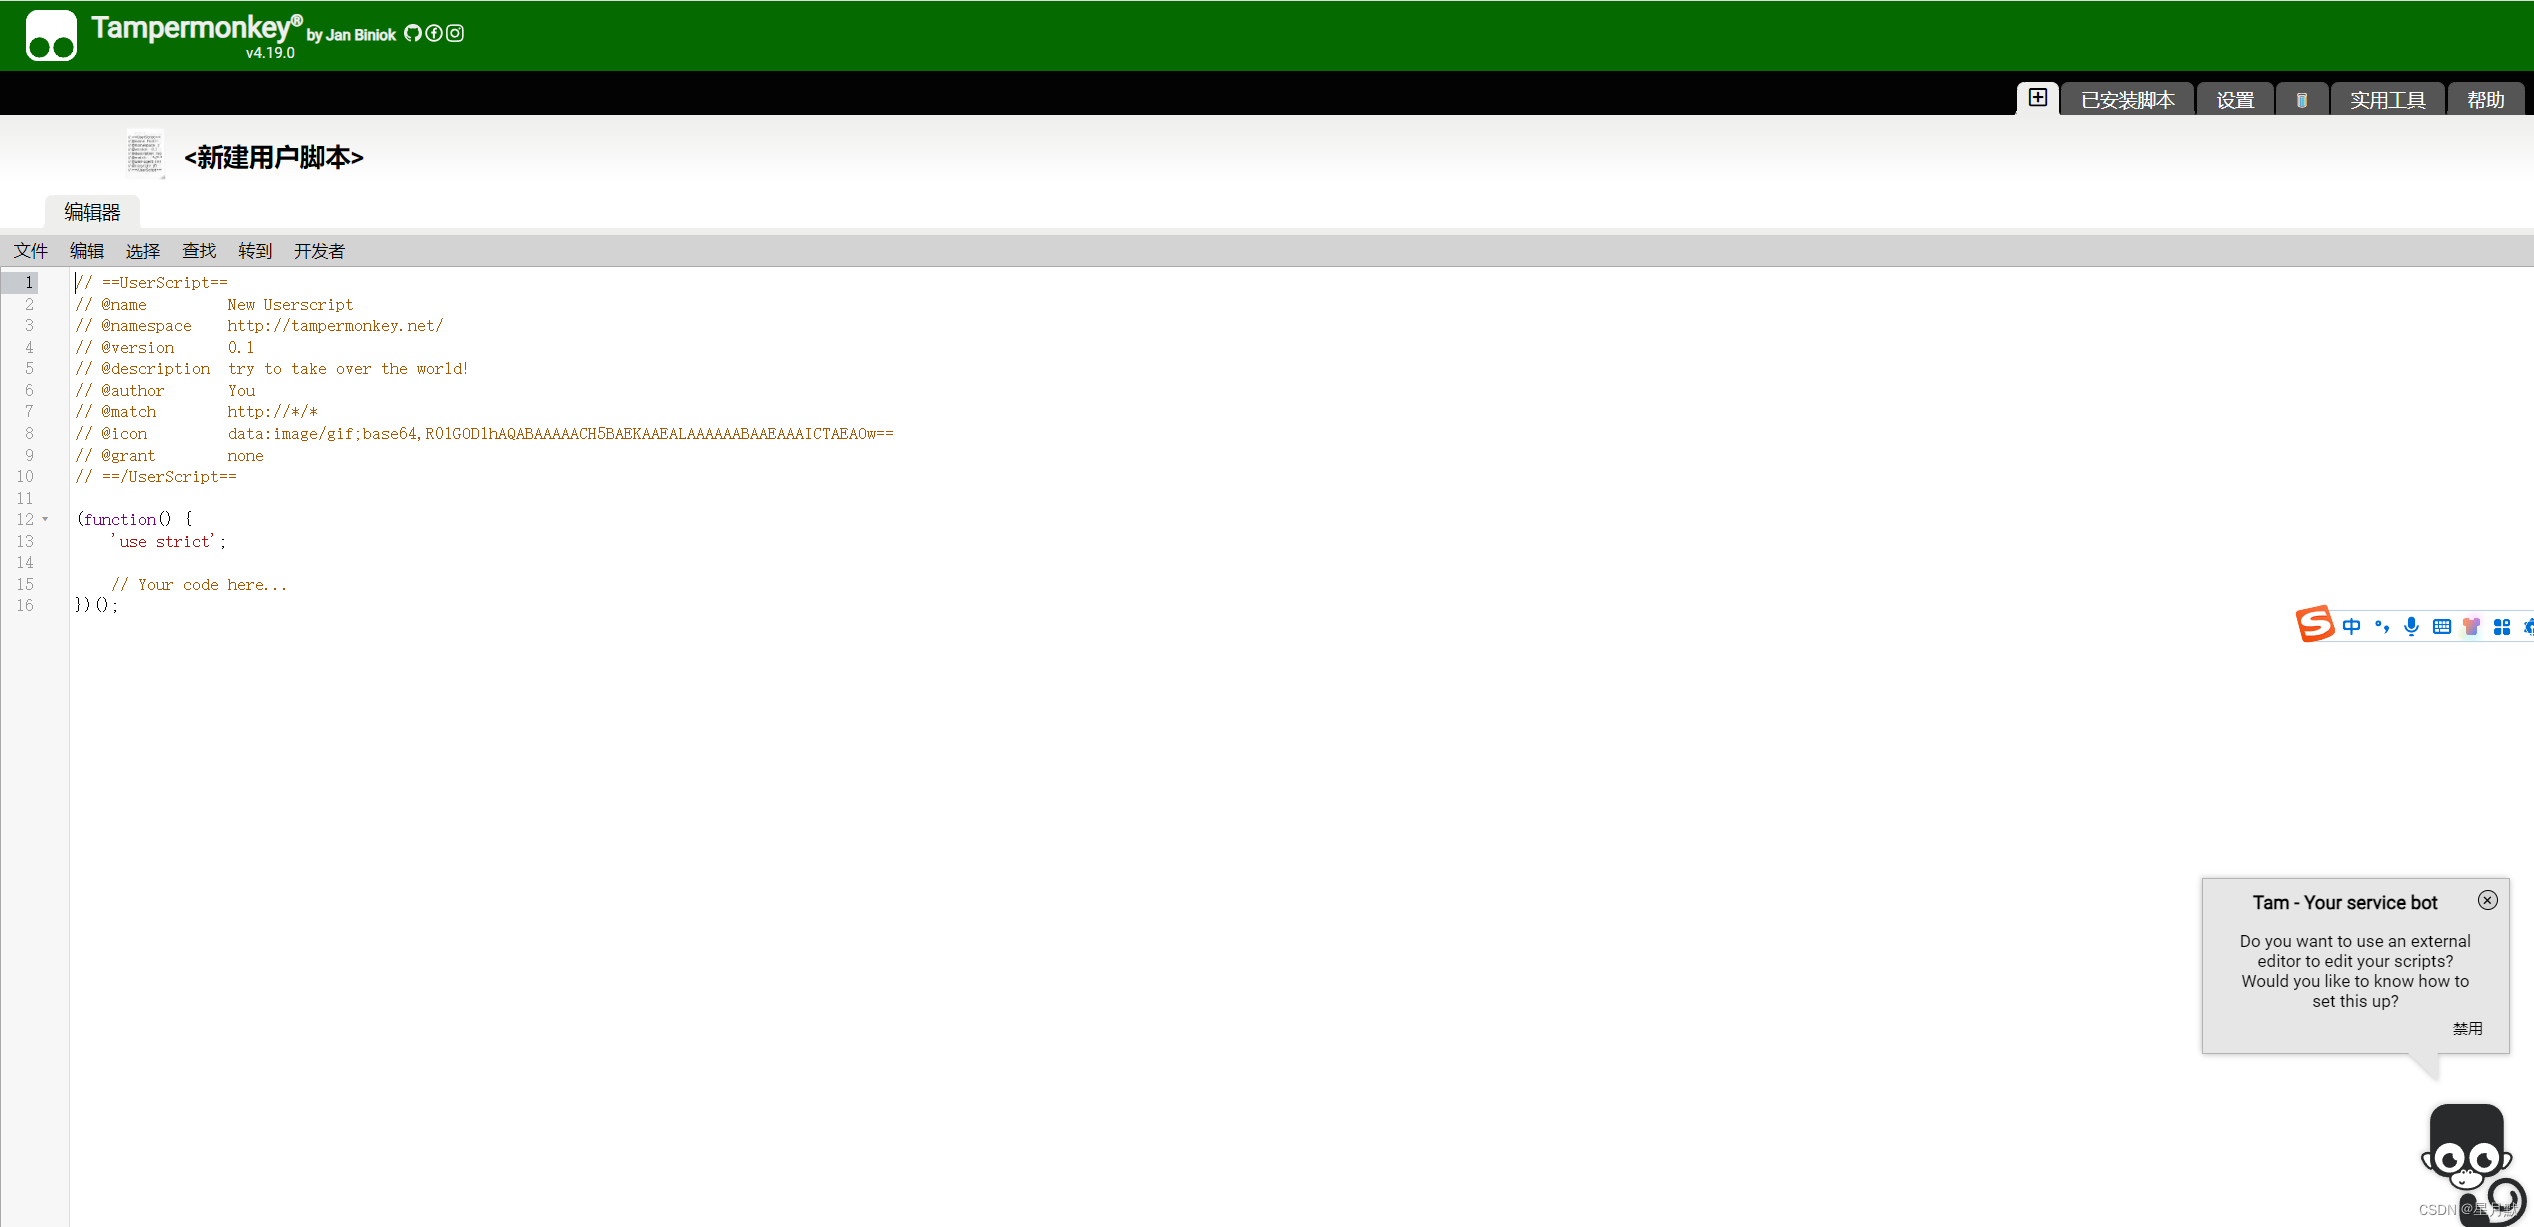Switch to the 已安装脚本 tab
2534x1227 pixels.
[2127, 100]
